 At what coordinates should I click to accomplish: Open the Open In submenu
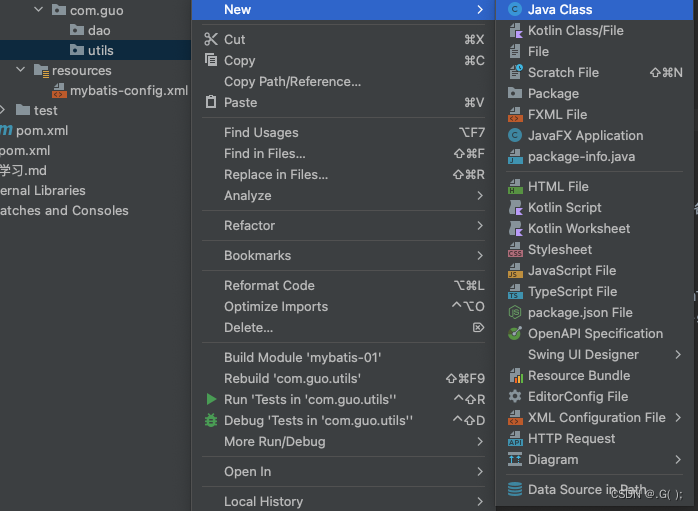[343, 471]
